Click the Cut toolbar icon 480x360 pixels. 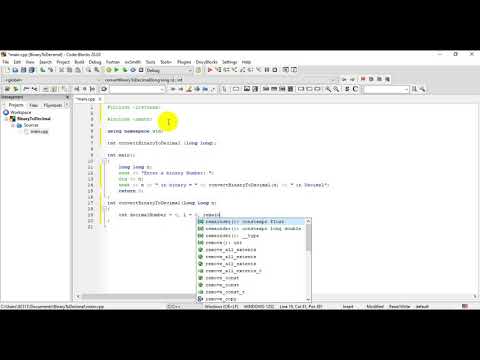[x=62, y=70]
